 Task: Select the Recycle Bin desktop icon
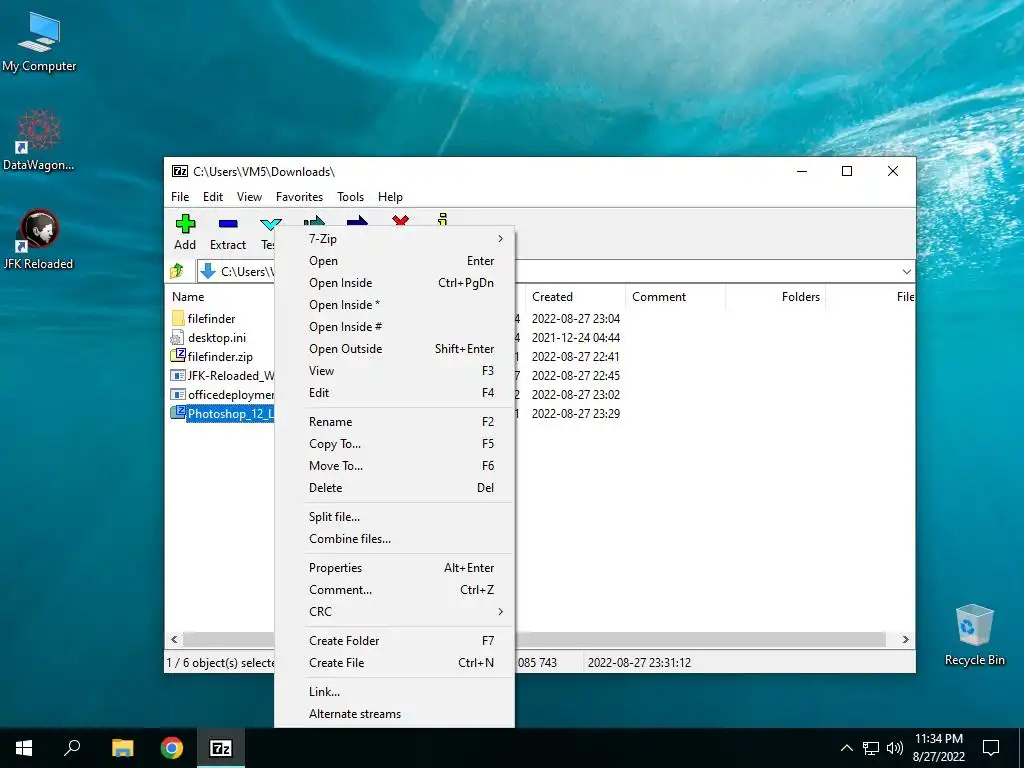coord(974,635)
